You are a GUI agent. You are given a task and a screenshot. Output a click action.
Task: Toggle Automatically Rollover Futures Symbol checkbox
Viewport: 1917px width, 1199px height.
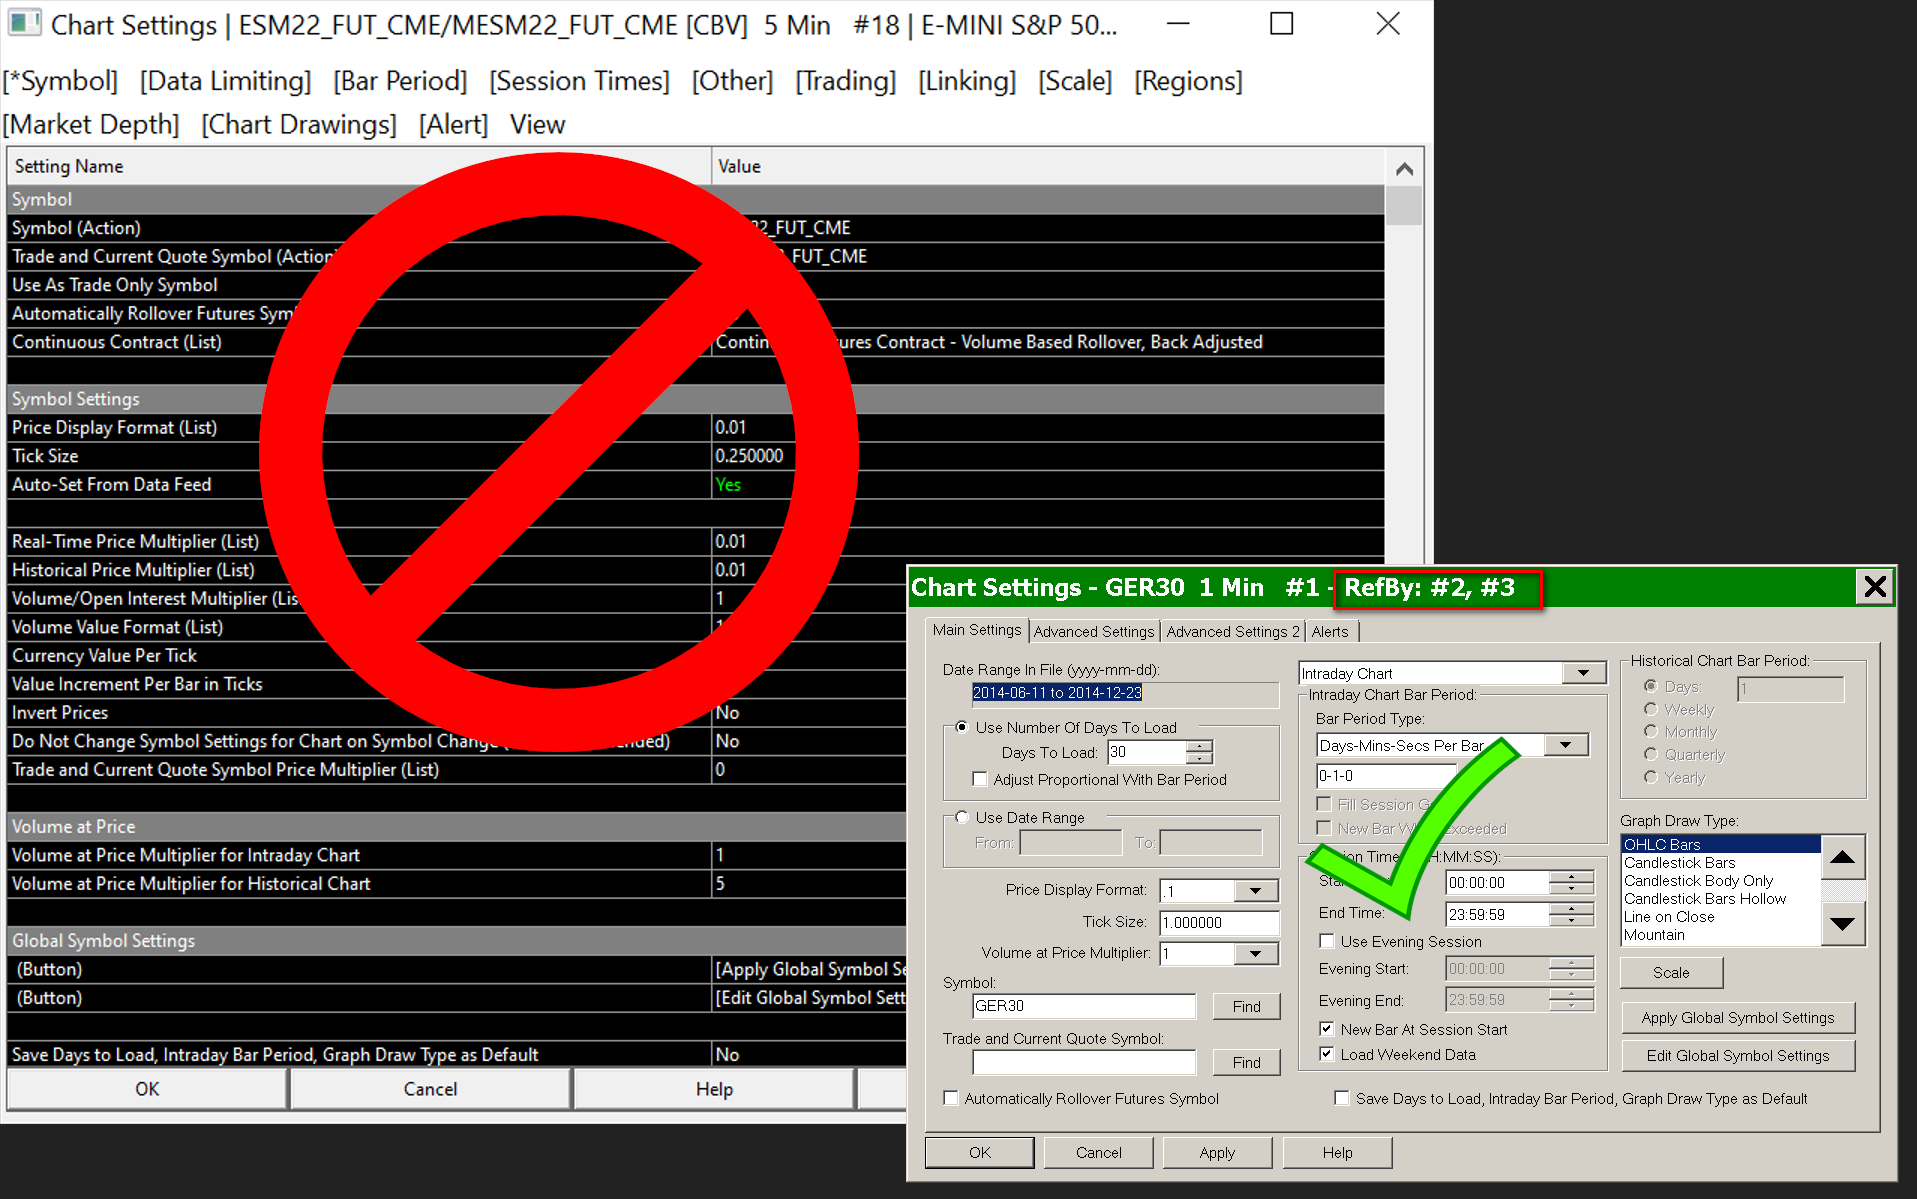pos(951,1098)
